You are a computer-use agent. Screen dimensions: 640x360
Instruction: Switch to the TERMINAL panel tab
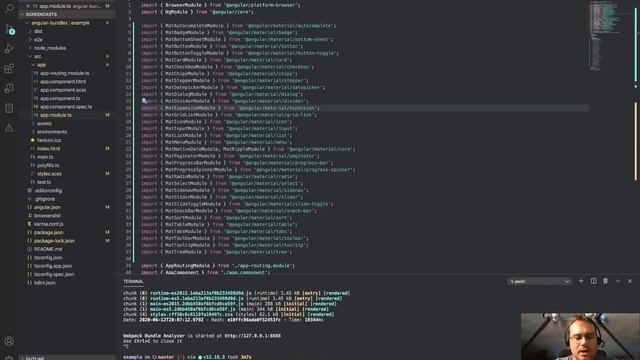(x=133, y=281)
